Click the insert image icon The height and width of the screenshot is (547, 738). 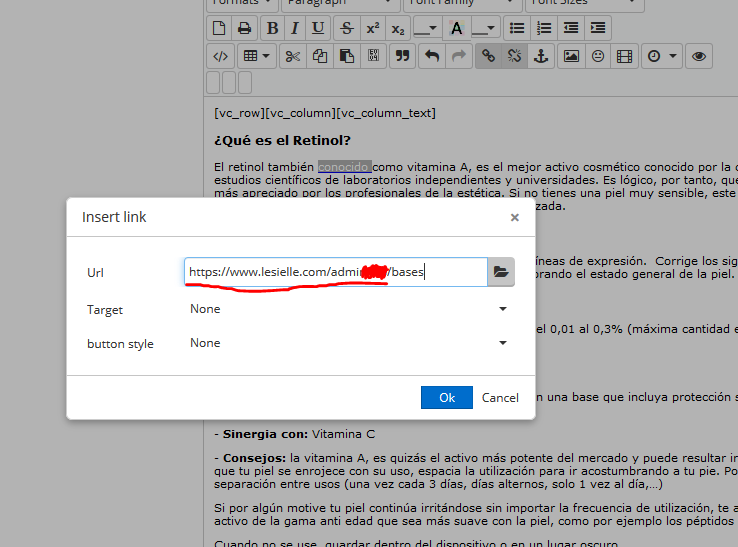(x=571, y=56)
